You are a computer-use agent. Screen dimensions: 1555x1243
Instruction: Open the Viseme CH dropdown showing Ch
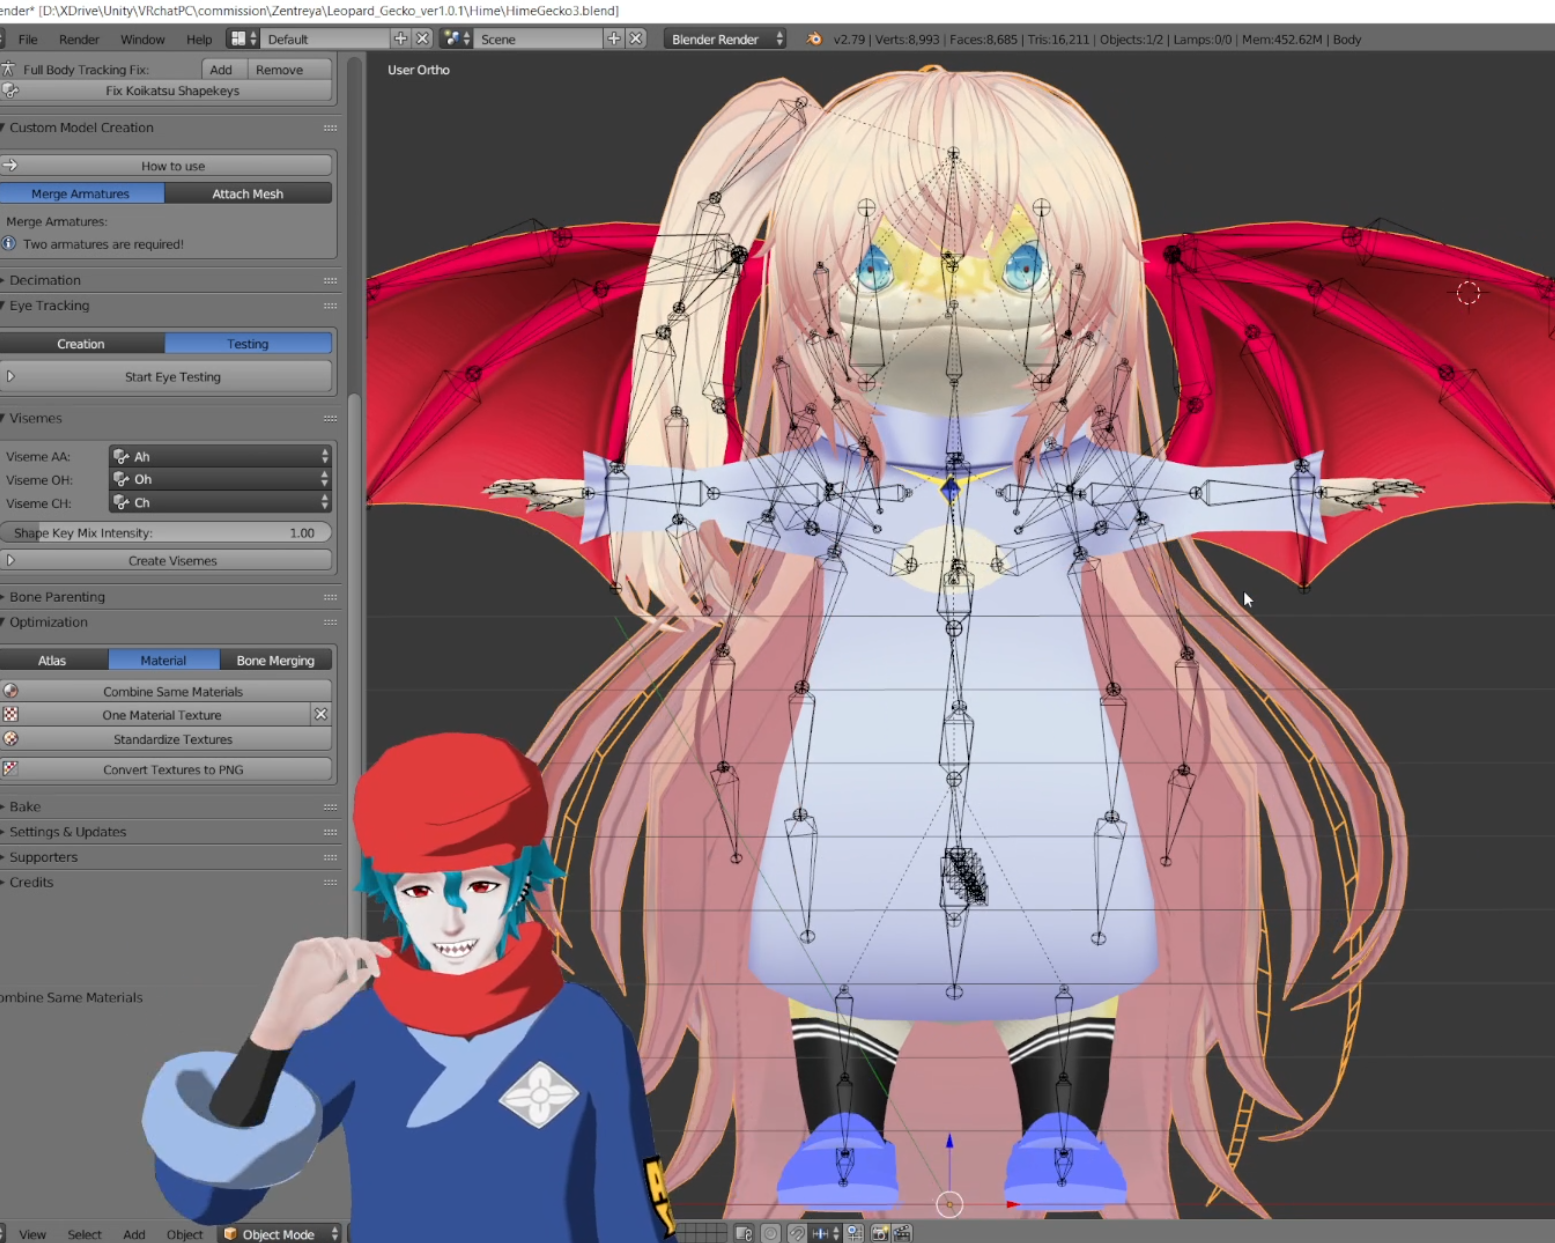click(220, 502)
